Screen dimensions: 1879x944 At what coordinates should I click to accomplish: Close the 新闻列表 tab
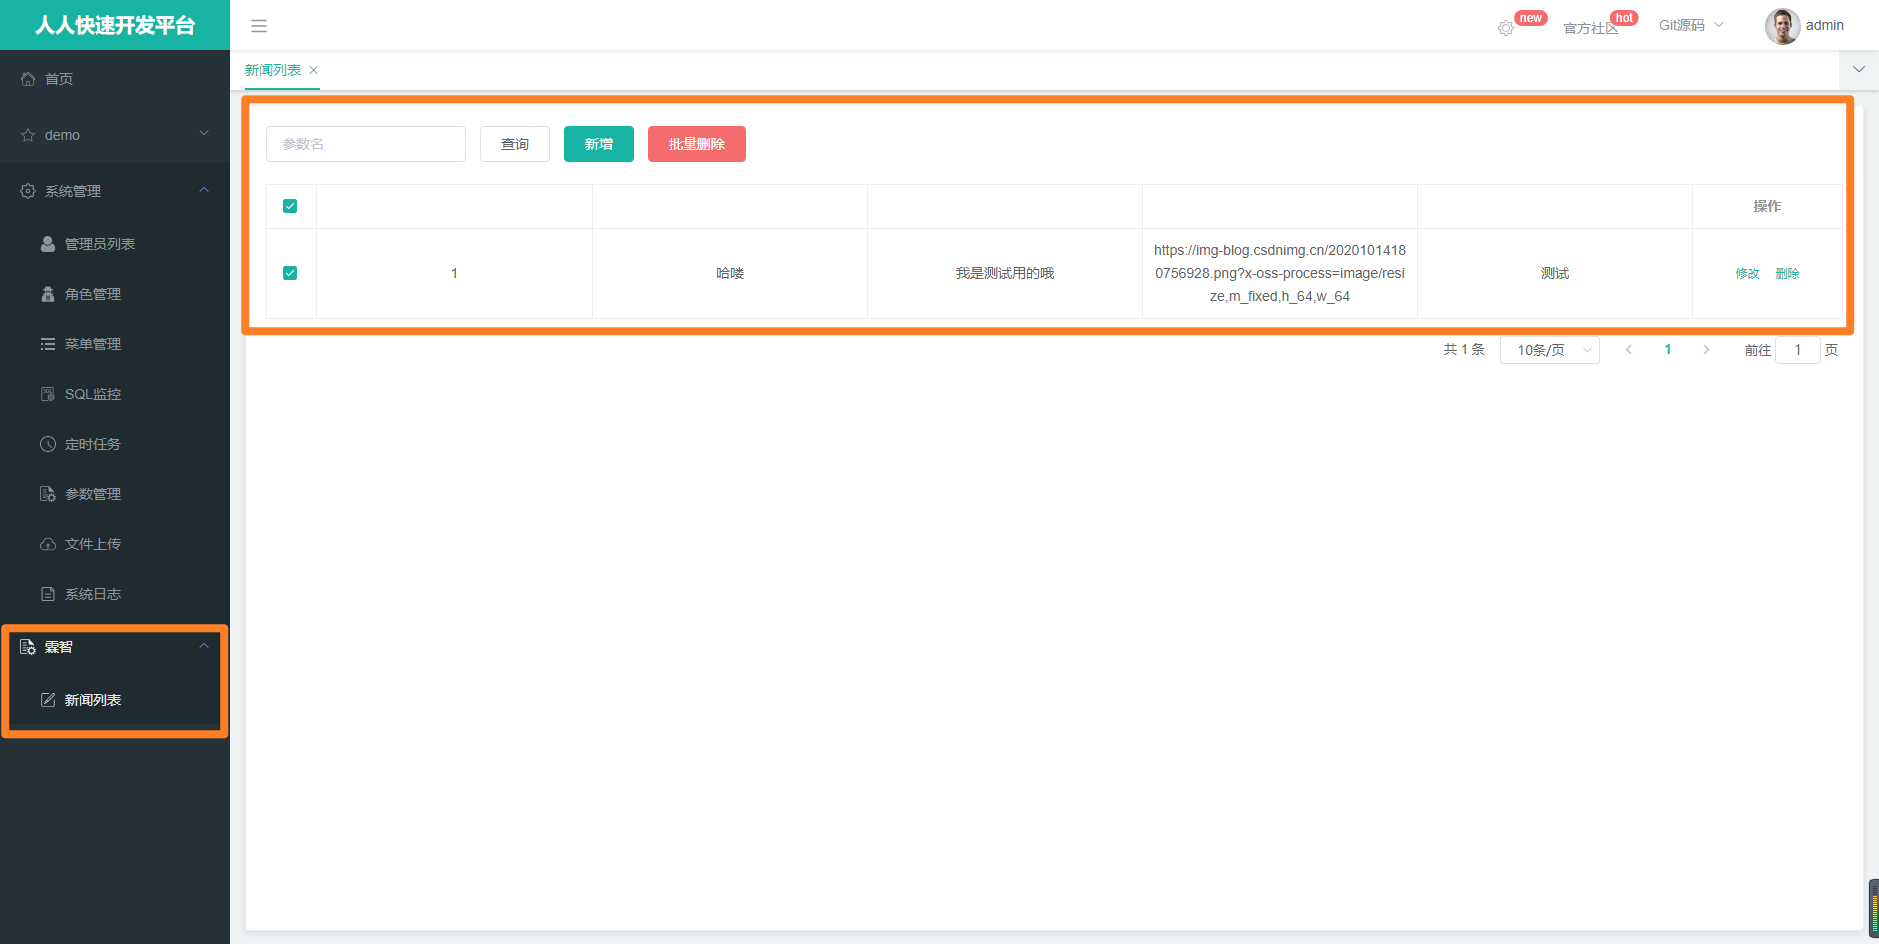pos(313,70)
